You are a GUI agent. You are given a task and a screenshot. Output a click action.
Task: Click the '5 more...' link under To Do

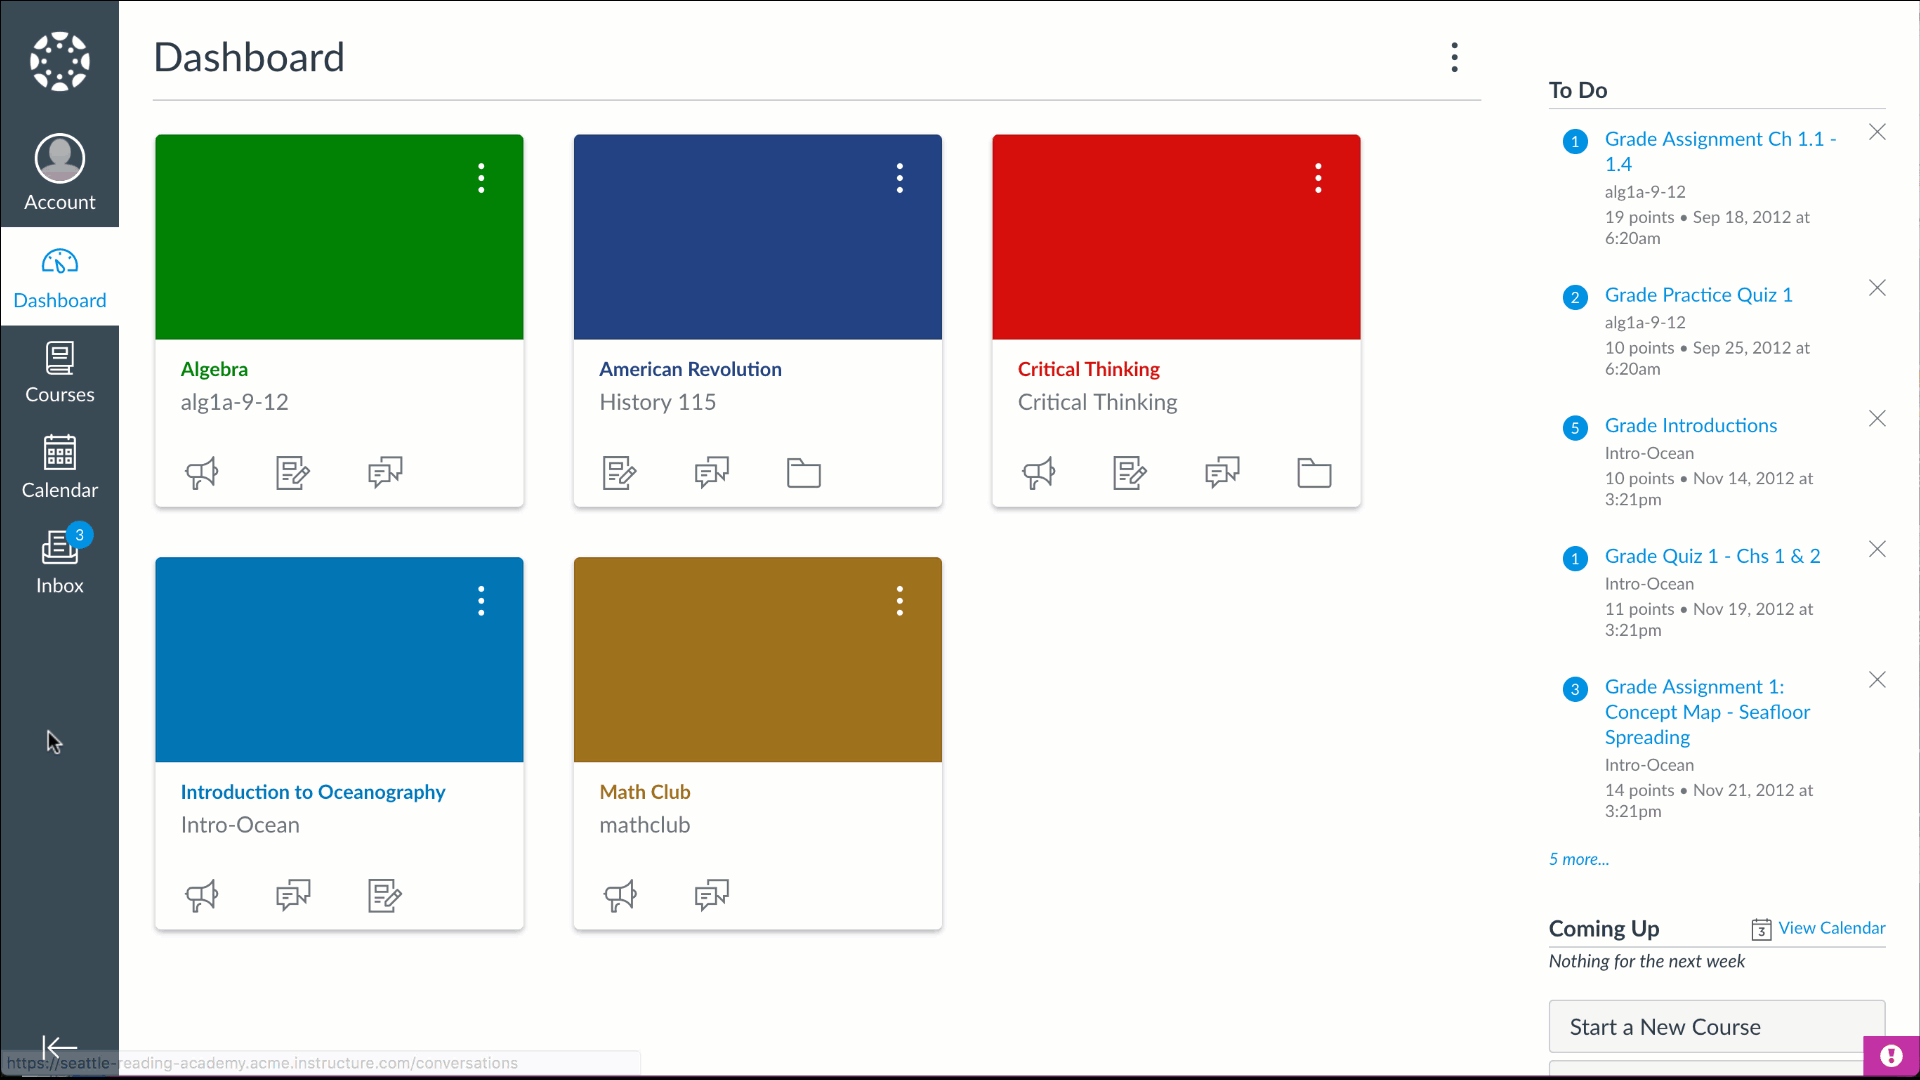[x=1578, y=859]
